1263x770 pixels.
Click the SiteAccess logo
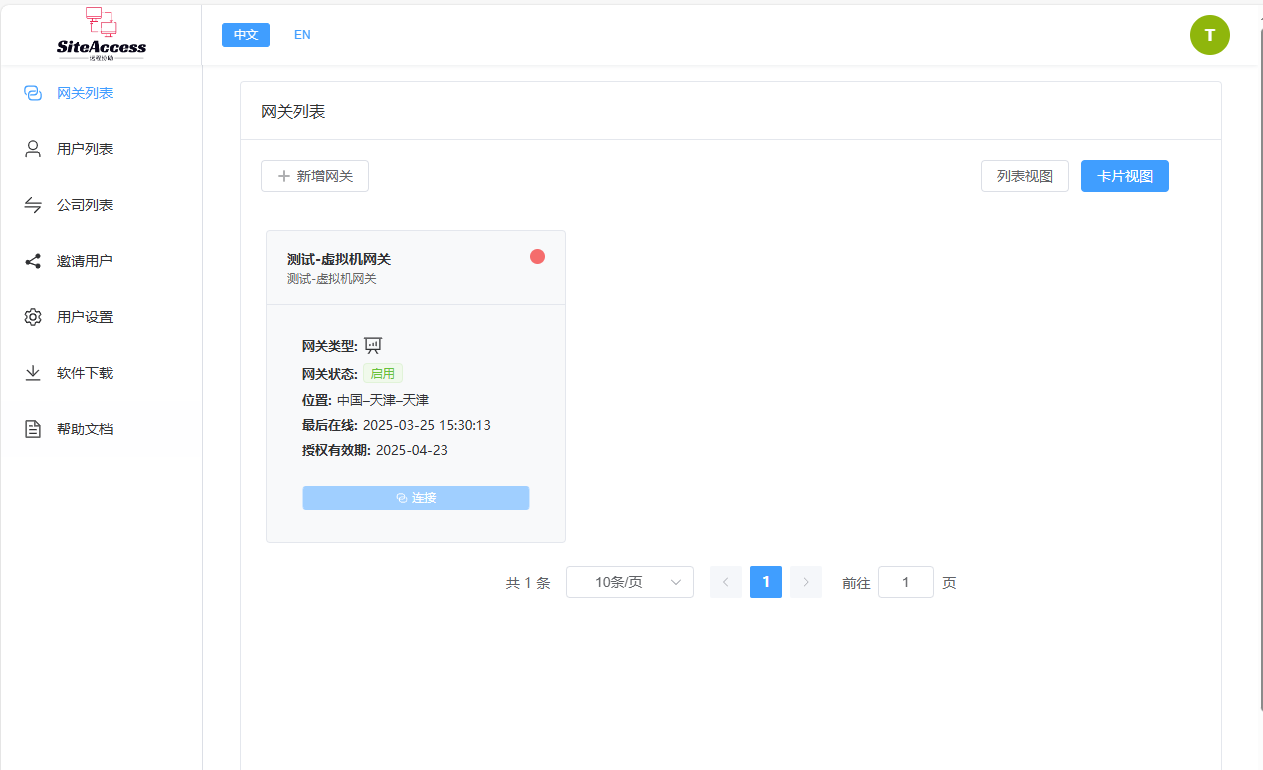click(x=101, y=33)
